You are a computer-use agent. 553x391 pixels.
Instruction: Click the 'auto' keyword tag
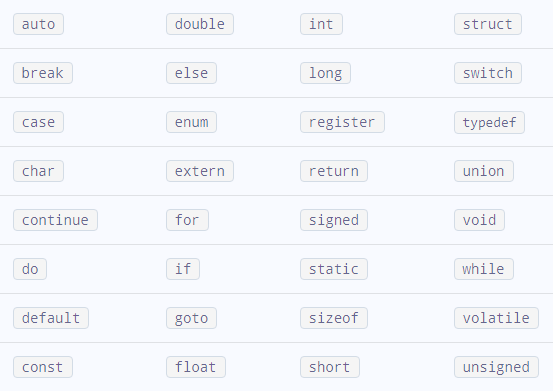click(38, 24)
